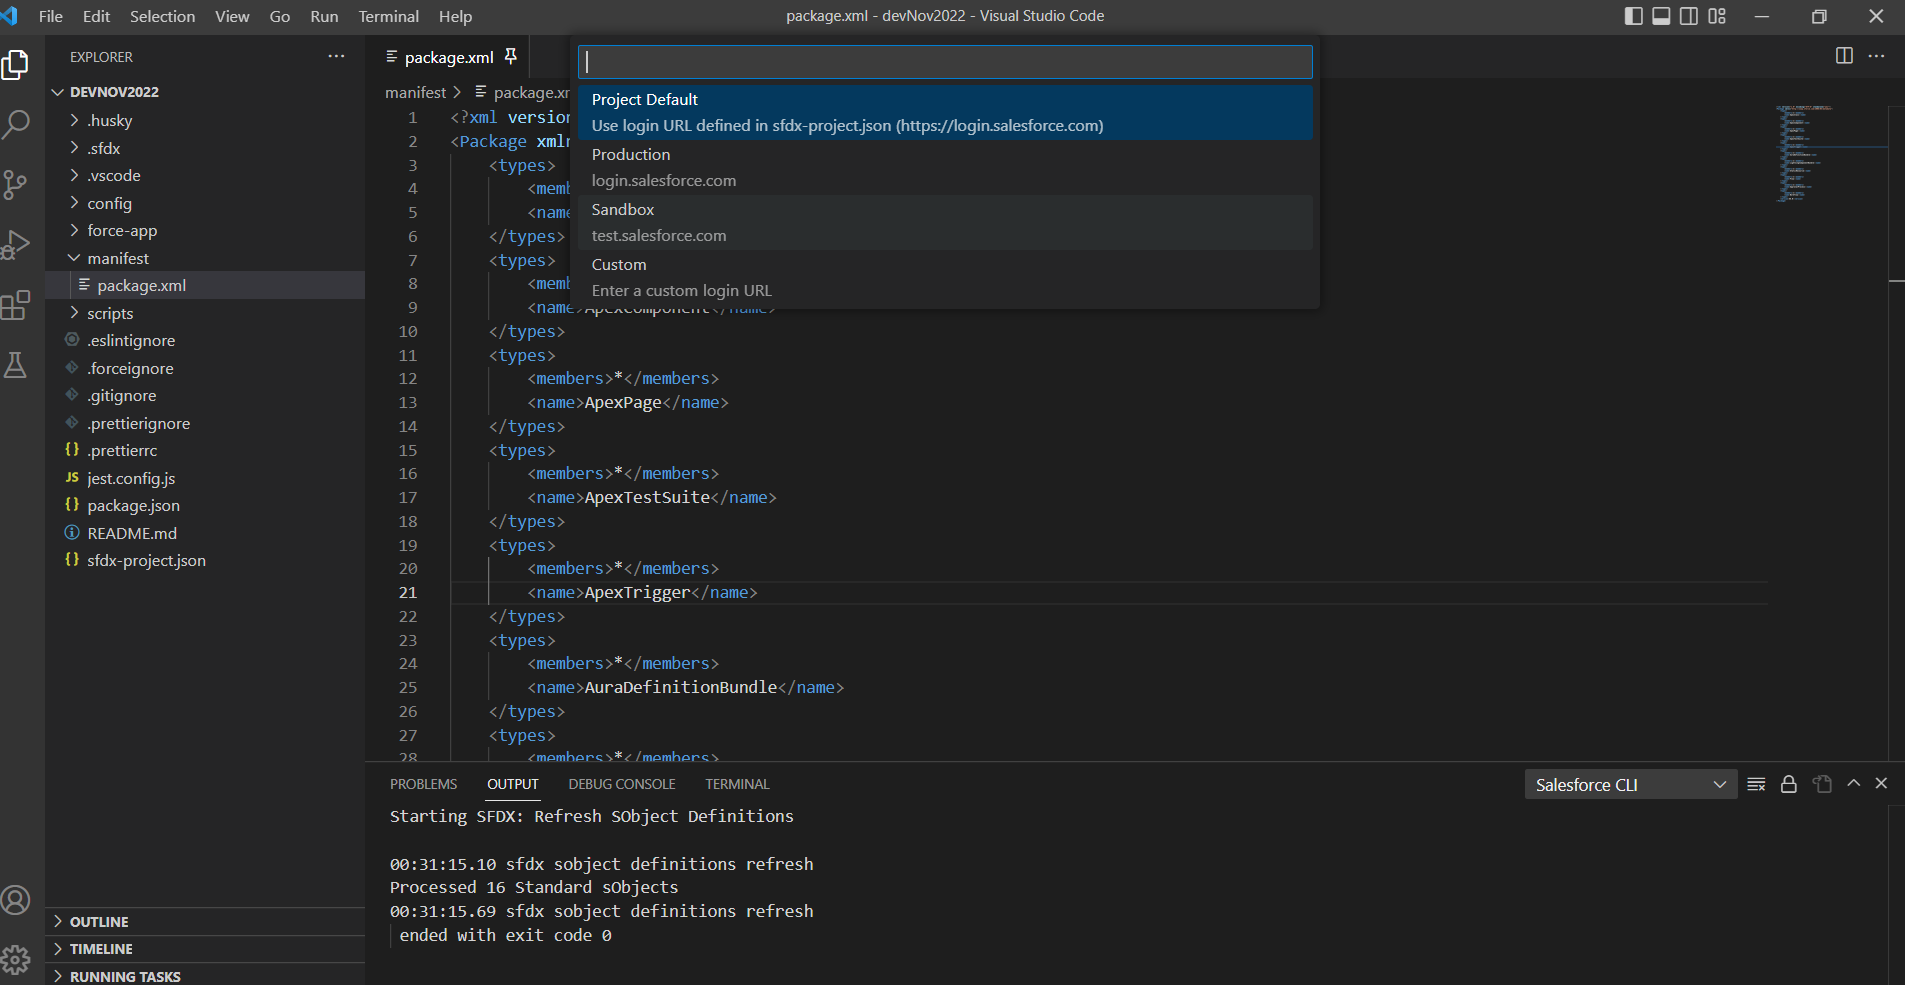Close the bottom panel

click(x=1881, y=783)
